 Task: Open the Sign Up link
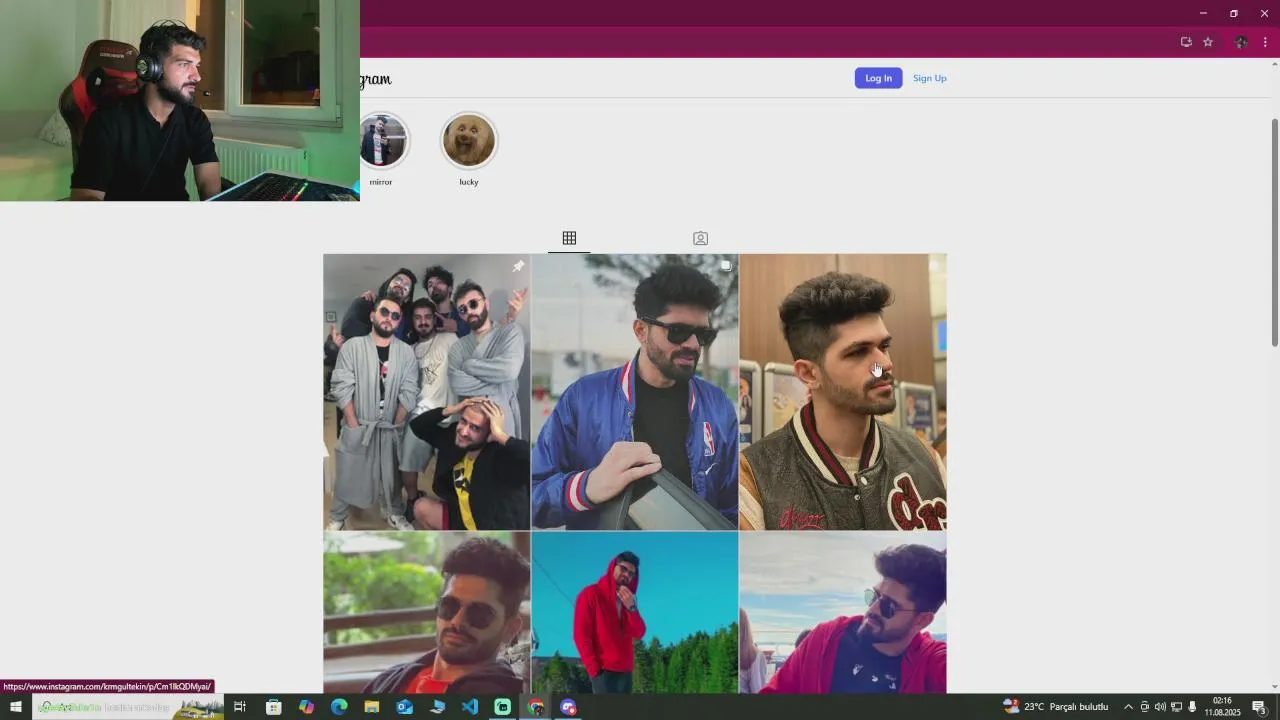[x=929, y=78]
